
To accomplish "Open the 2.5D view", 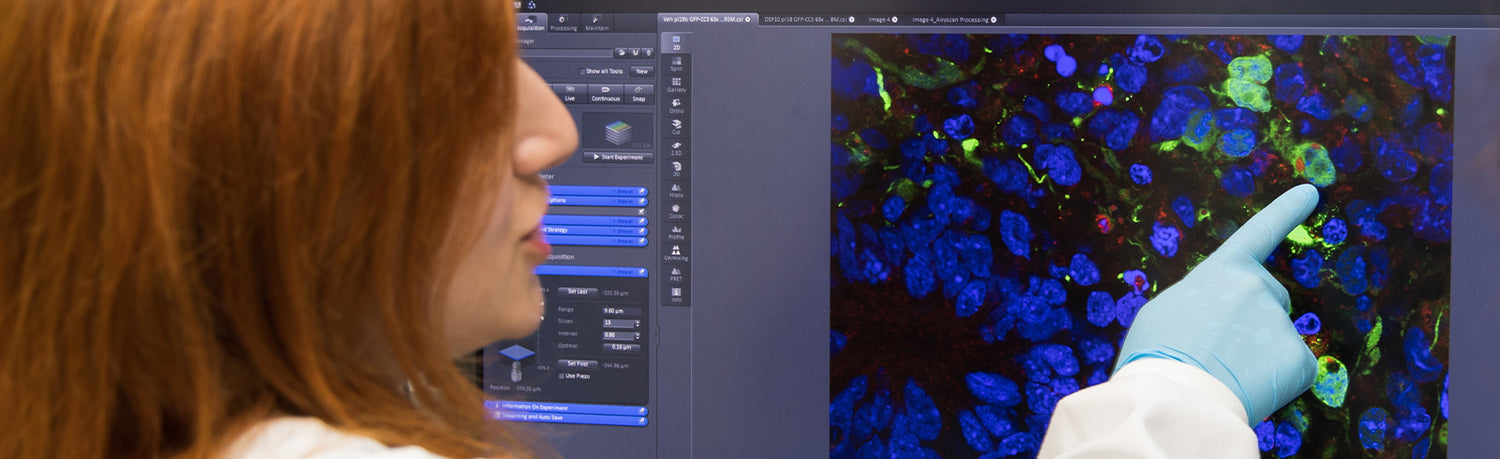I will [x=676, y=148].
